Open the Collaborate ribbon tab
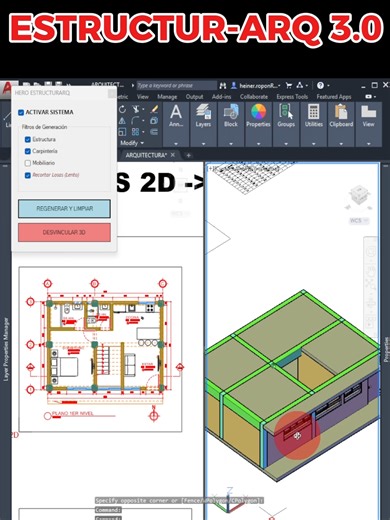This screenshot has width=390, height=520. coord(254,97)
